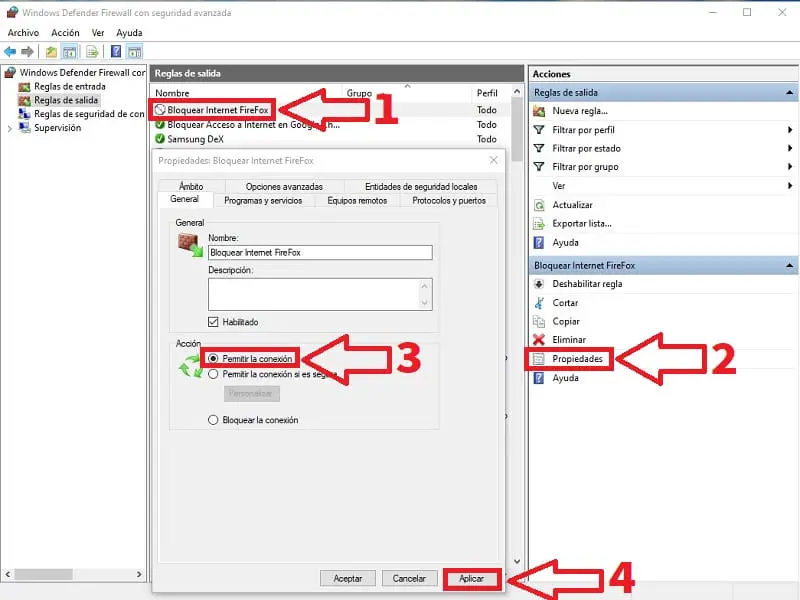Screen dimensions: 800x600
Task: Open the Filtrar por grupo submenu arrow
Action: pyautogui.click(x=790, y=166)
